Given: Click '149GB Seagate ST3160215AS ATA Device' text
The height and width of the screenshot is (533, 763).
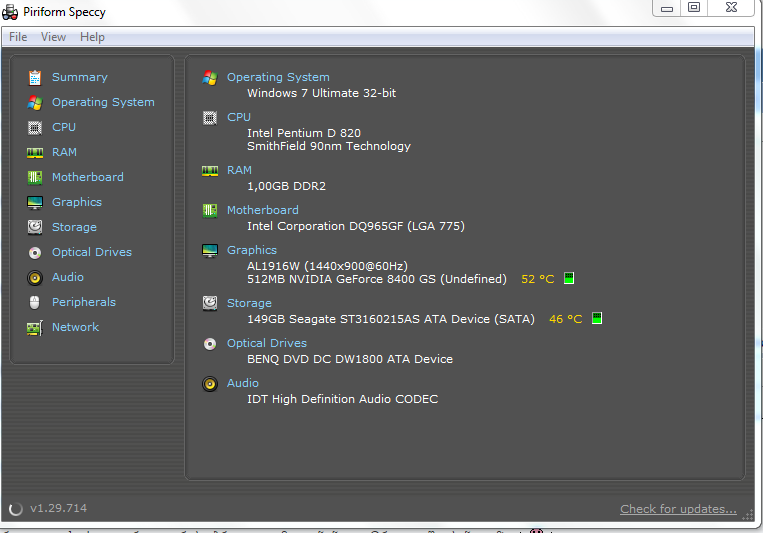Looking at the screenshot, I should (368, 319).
